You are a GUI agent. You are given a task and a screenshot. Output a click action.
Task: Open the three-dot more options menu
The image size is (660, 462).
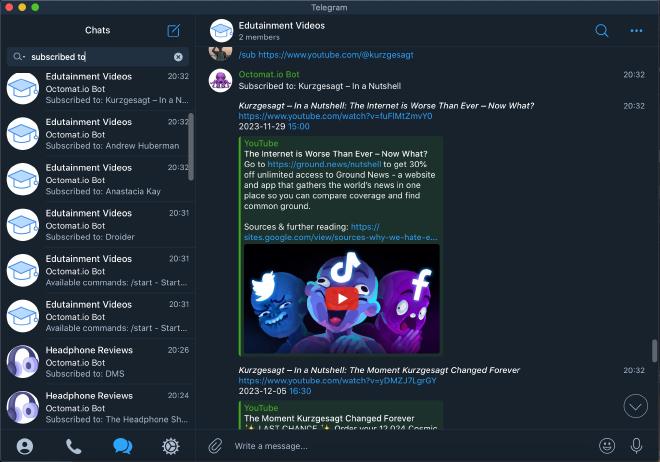(x=636, y=30)
